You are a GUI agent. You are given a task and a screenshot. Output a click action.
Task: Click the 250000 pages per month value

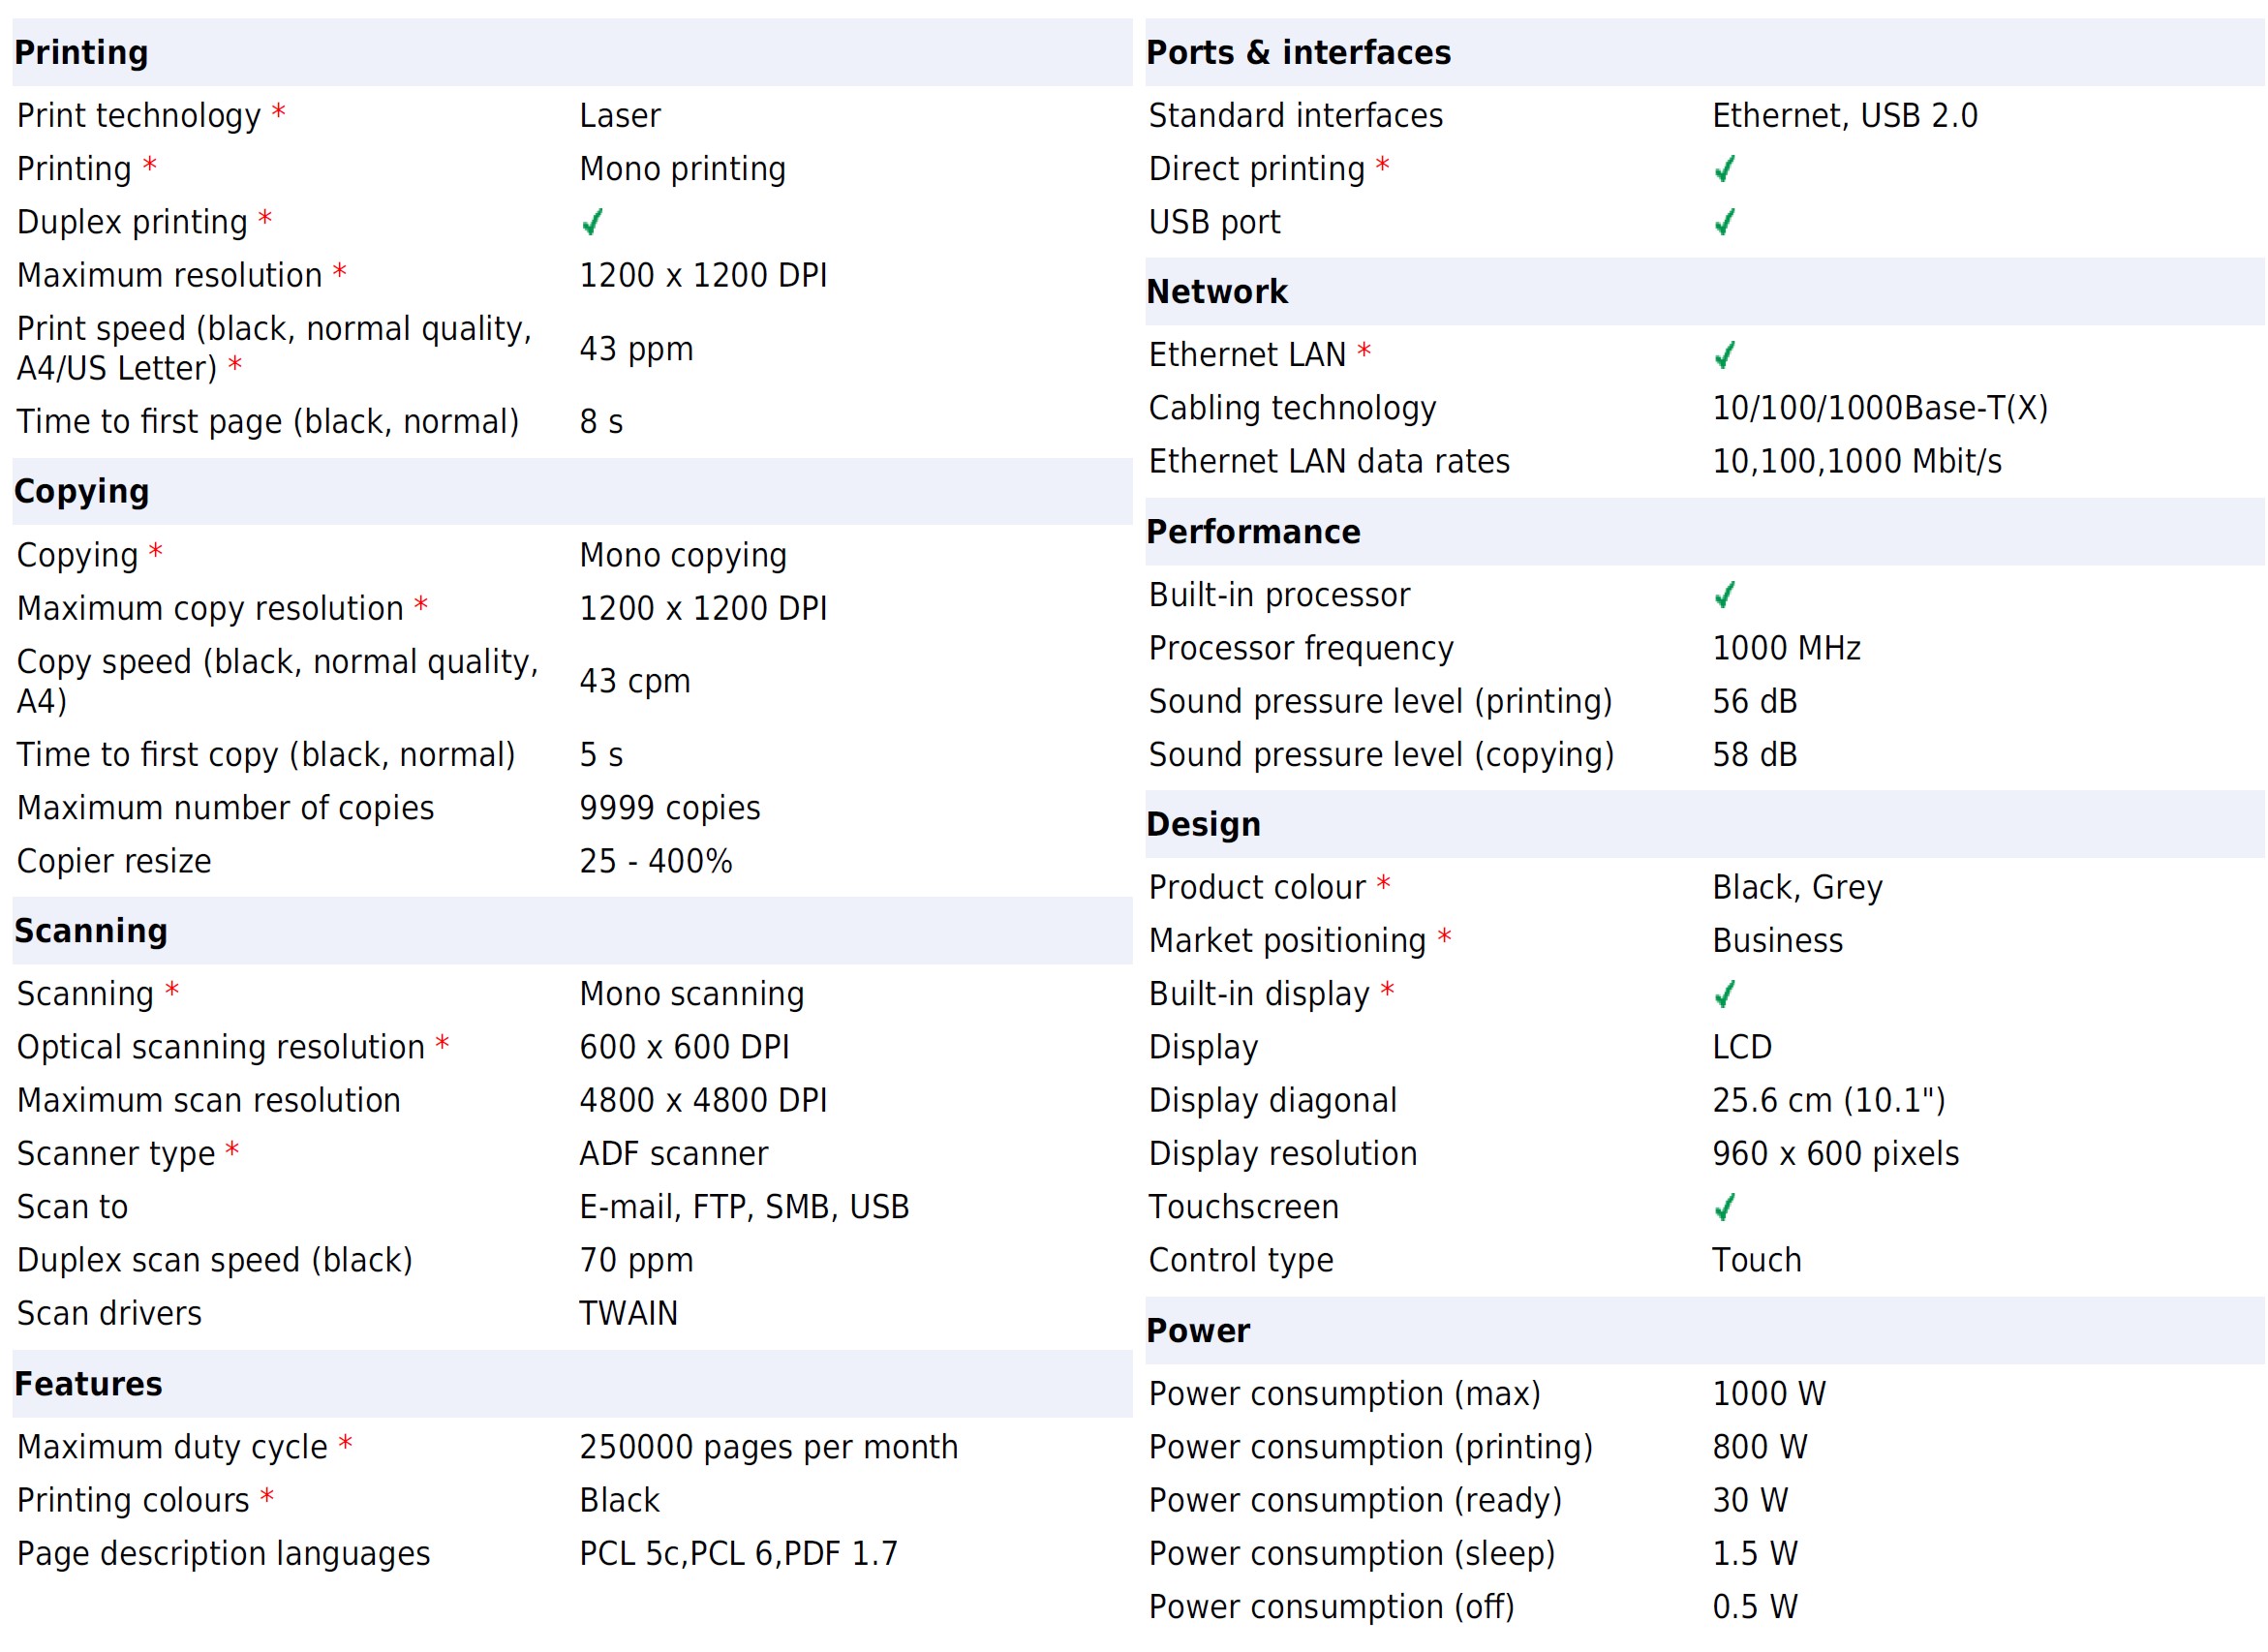(x=768, y=1447)
